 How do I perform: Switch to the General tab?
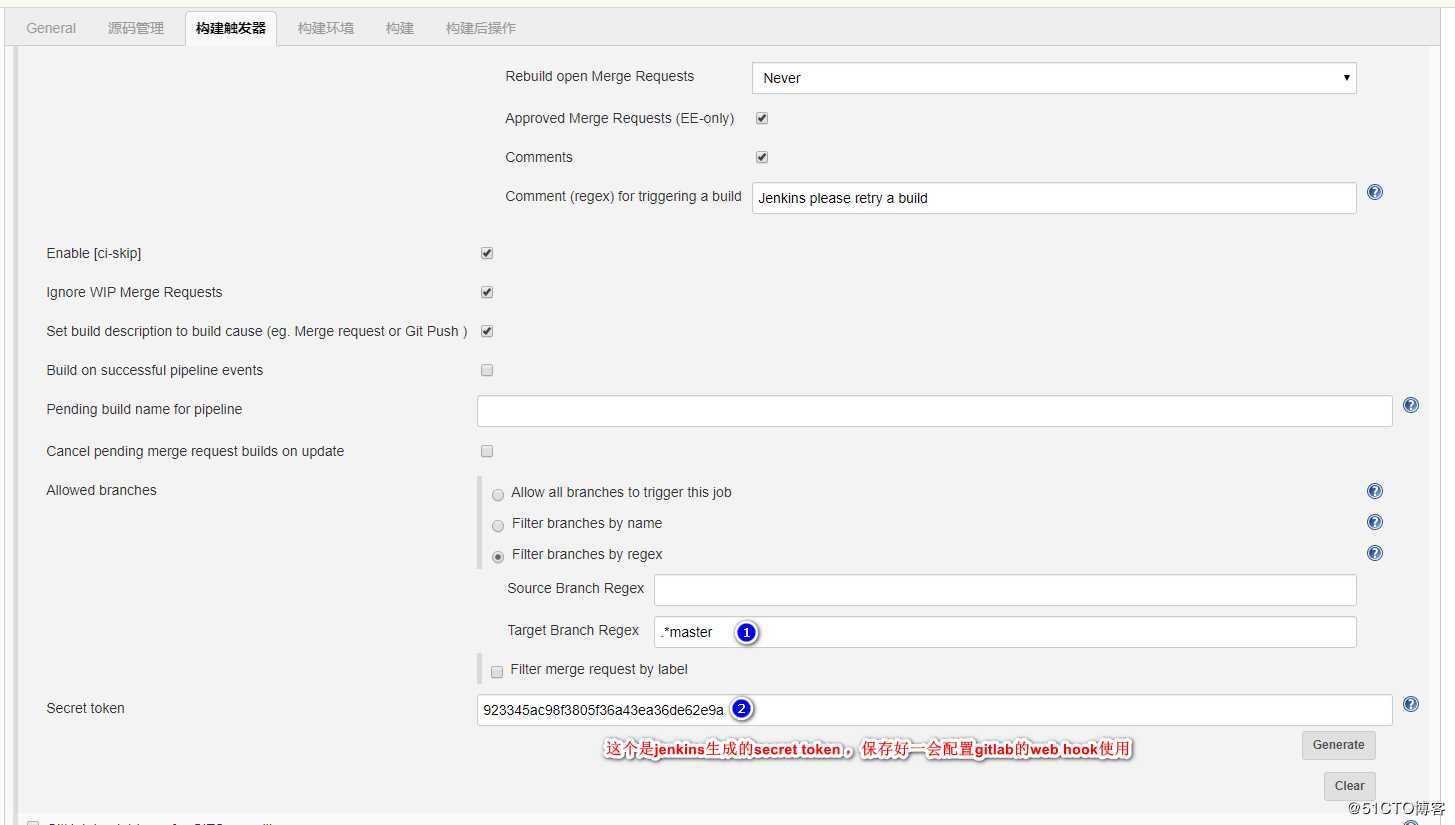tap(51, 28)
